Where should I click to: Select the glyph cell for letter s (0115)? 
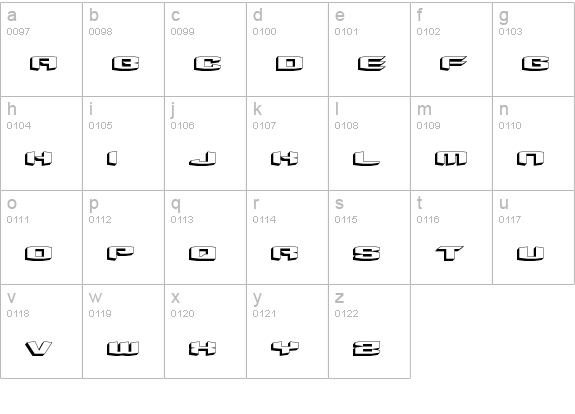[370, 237]
